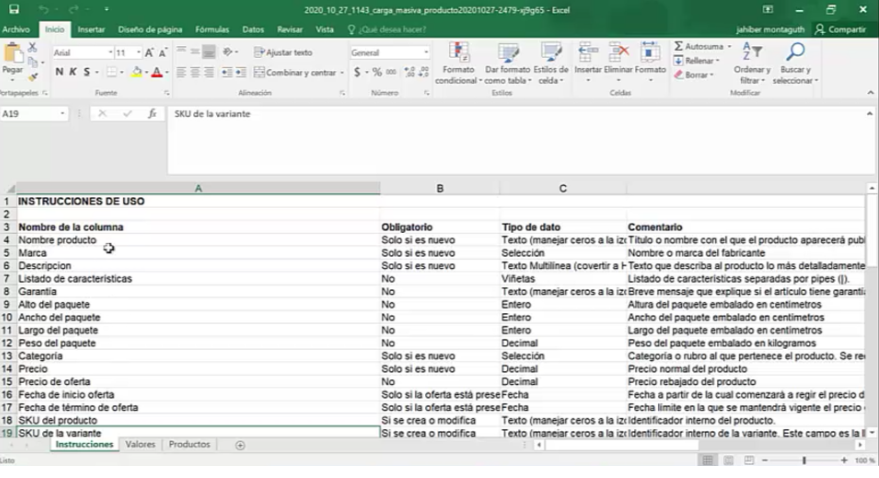This screenshot has height=478, width=879.
Task: Switch to the Datos tab
Action: coord(253,29)
